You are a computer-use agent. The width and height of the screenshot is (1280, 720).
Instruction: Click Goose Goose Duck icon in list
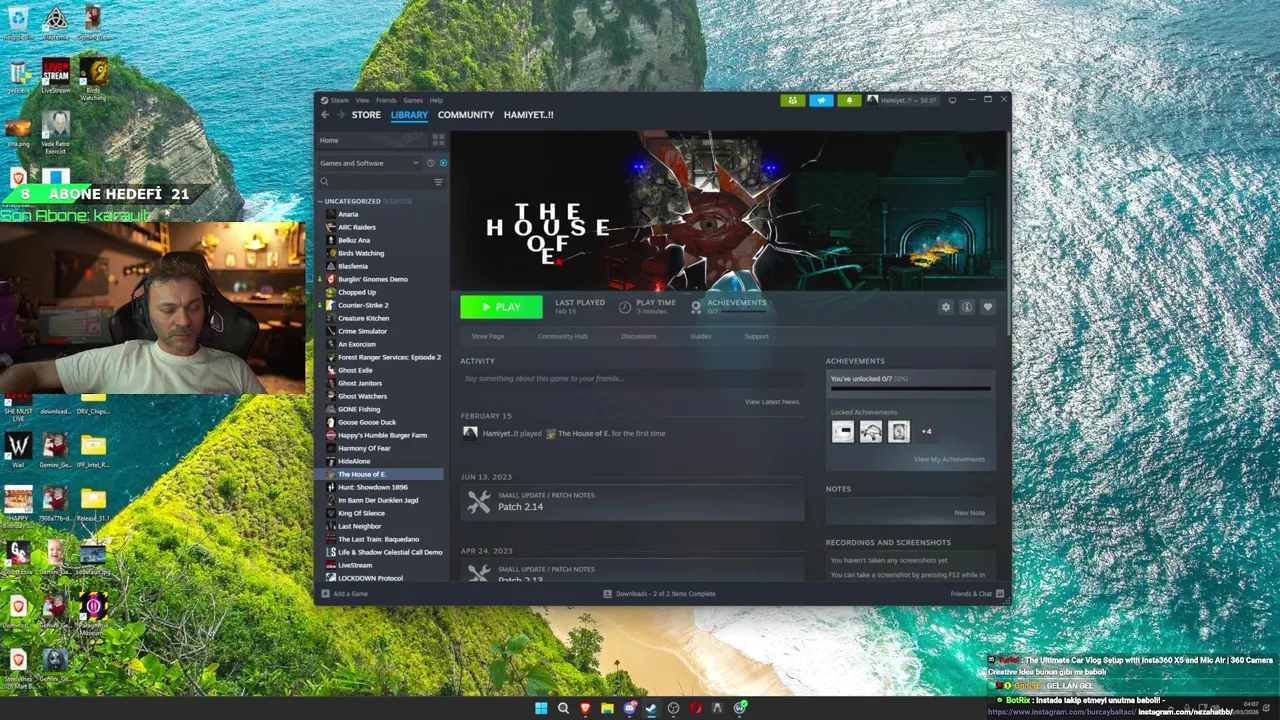point(331,422)
